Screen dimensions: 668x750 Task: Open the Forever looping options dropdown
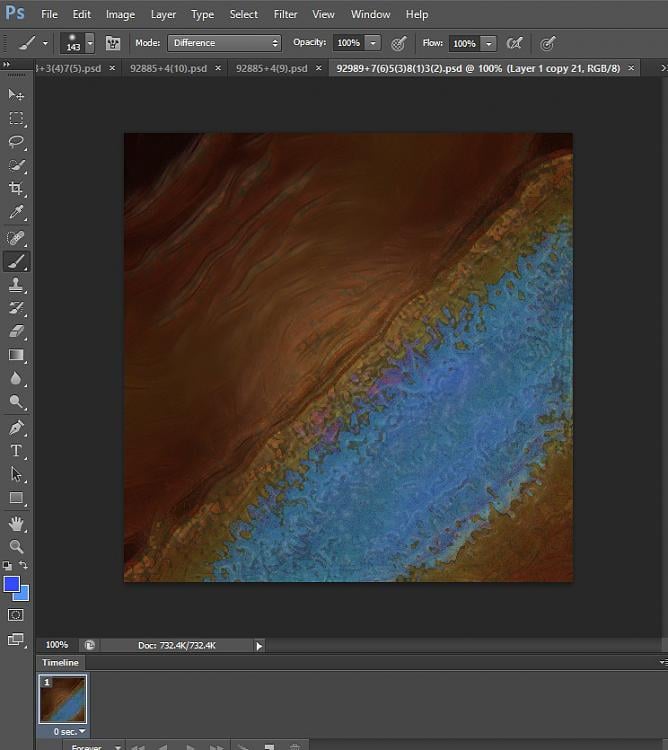pos(95,747)
